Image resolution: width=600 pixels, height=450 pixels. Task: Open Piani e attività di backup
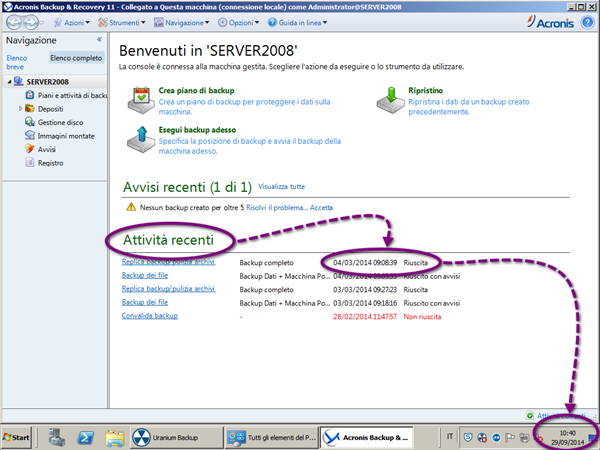pos(72,95)
